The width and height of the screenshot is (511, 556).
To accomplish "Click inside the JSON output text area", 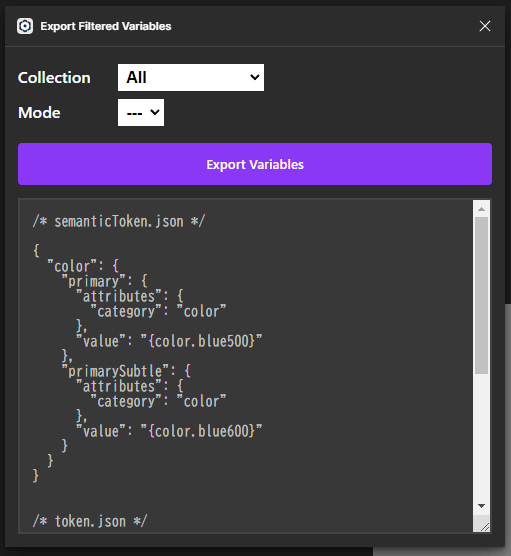I will 246,366.
